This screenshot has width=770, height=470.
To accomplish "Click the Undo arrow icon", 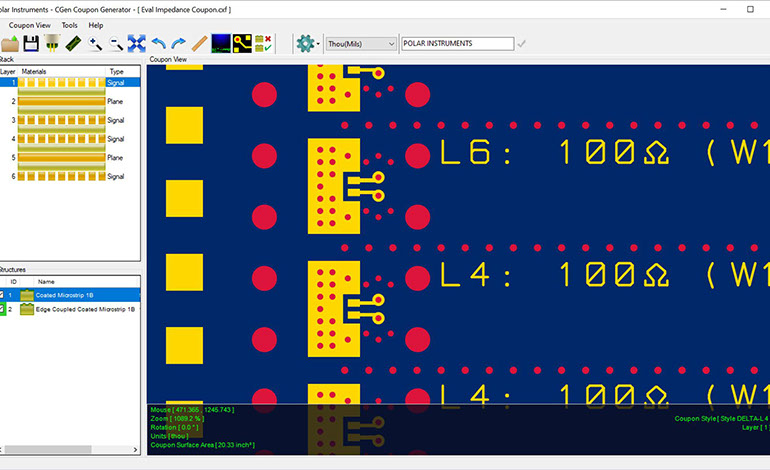I will (x=158, y=44).
